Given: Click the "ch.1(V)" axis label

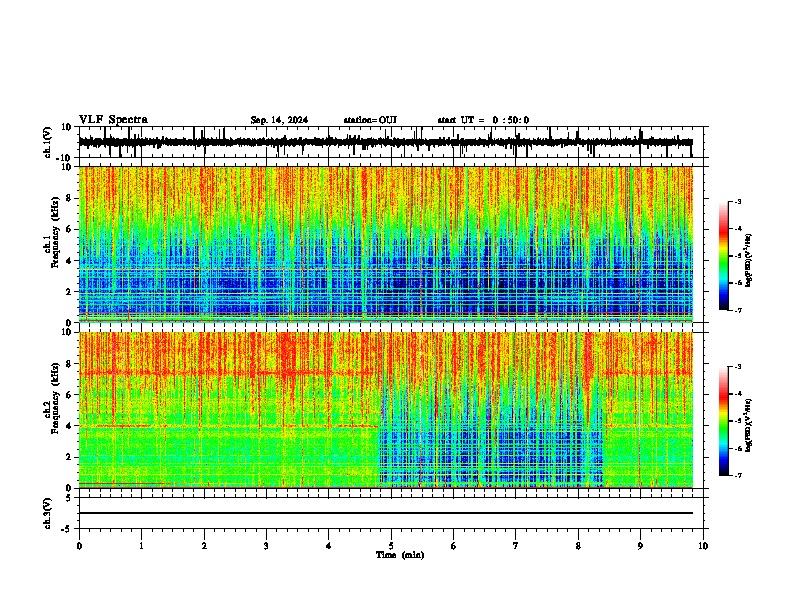Looking at the screenshot, I should point(48,142).
